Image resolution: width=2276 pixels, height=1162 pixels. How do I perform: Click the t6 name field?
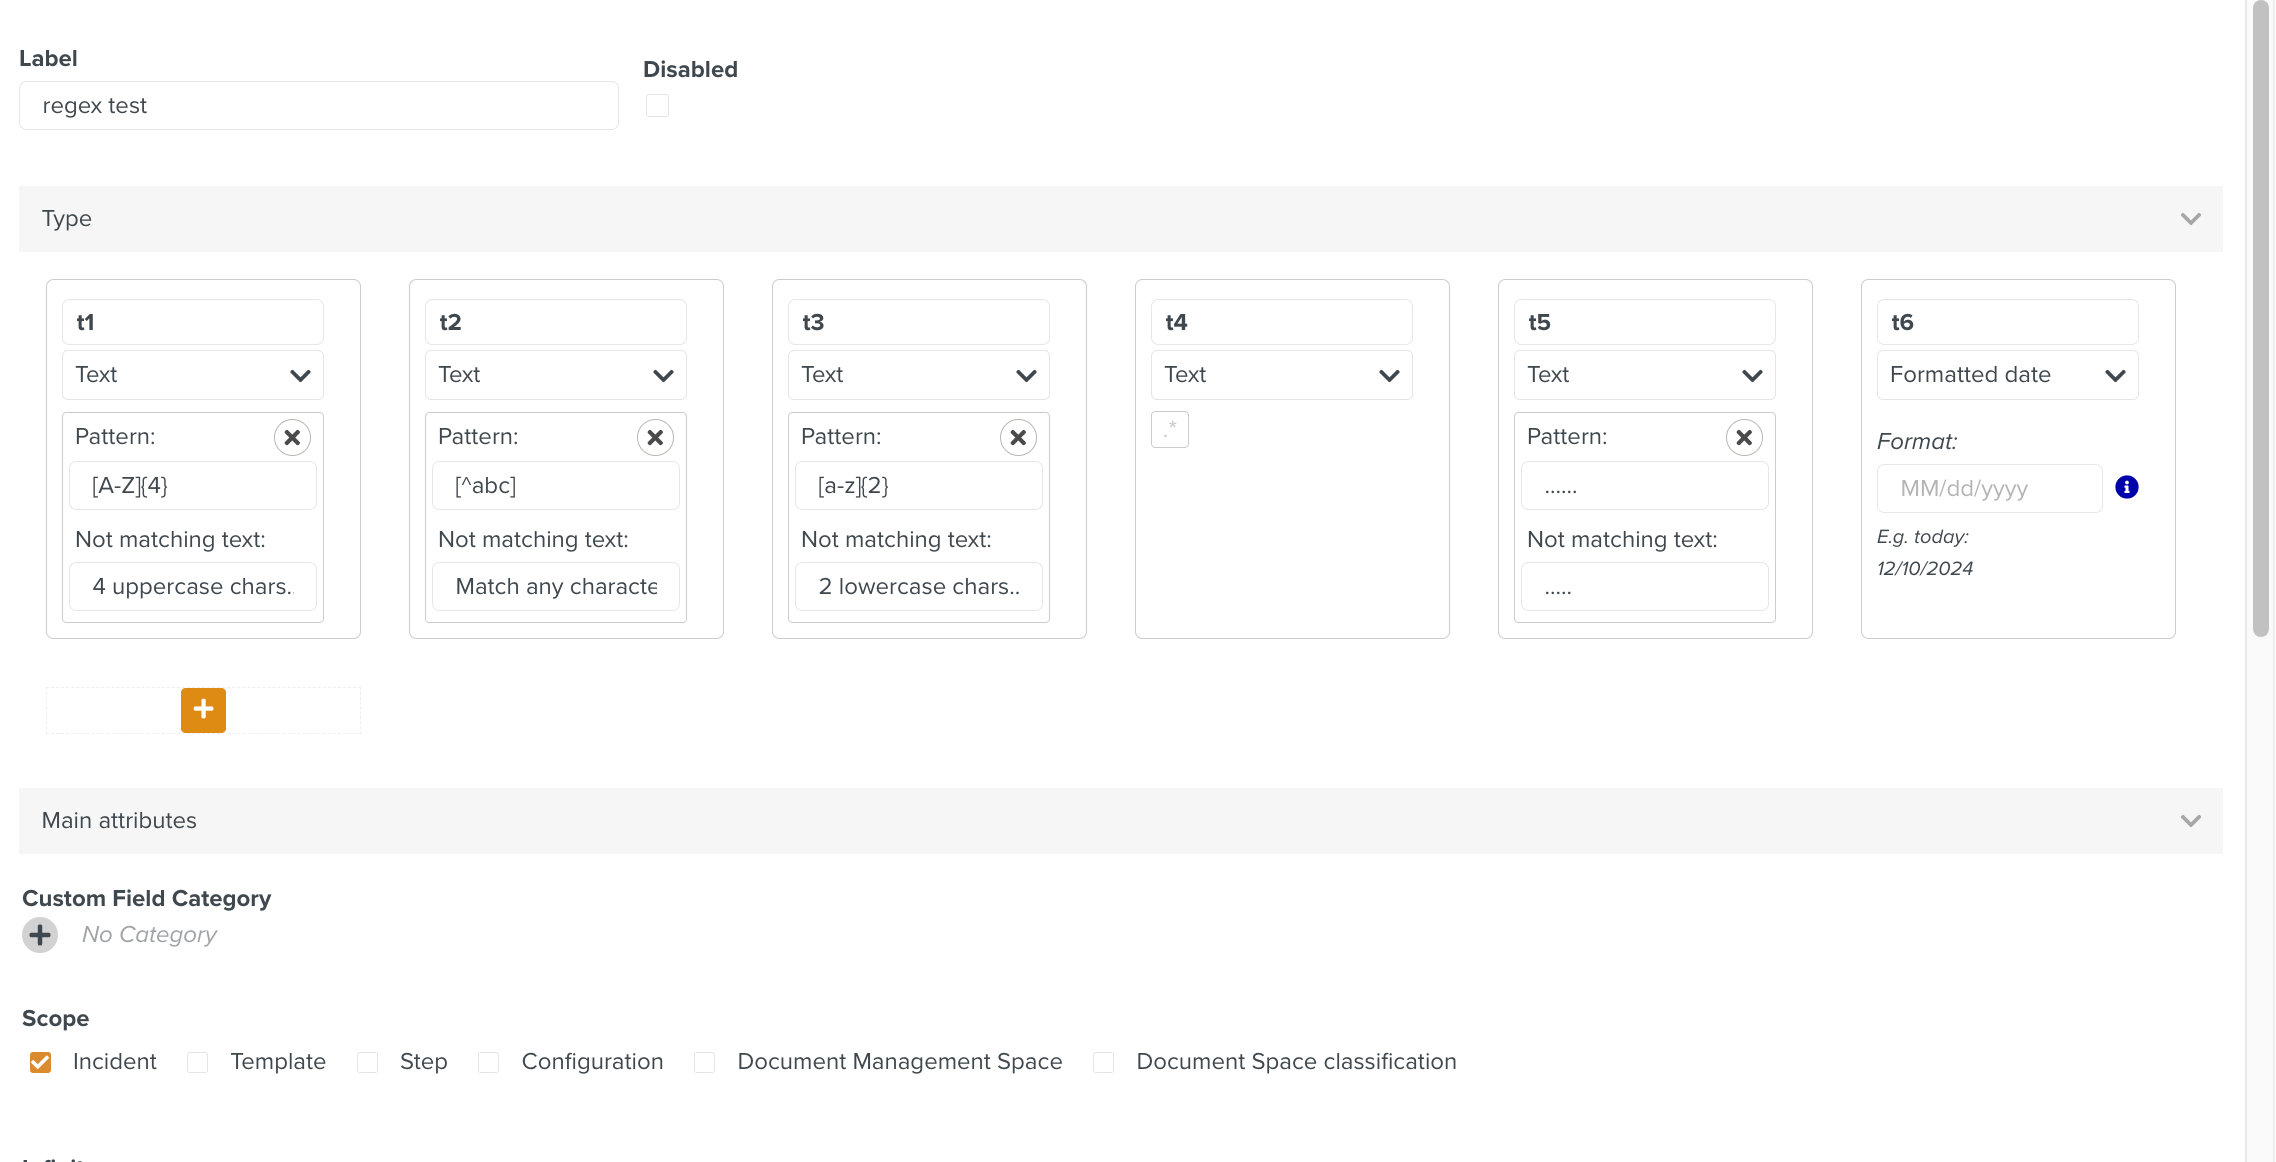pyautogui.click(x=2008, y=322)
